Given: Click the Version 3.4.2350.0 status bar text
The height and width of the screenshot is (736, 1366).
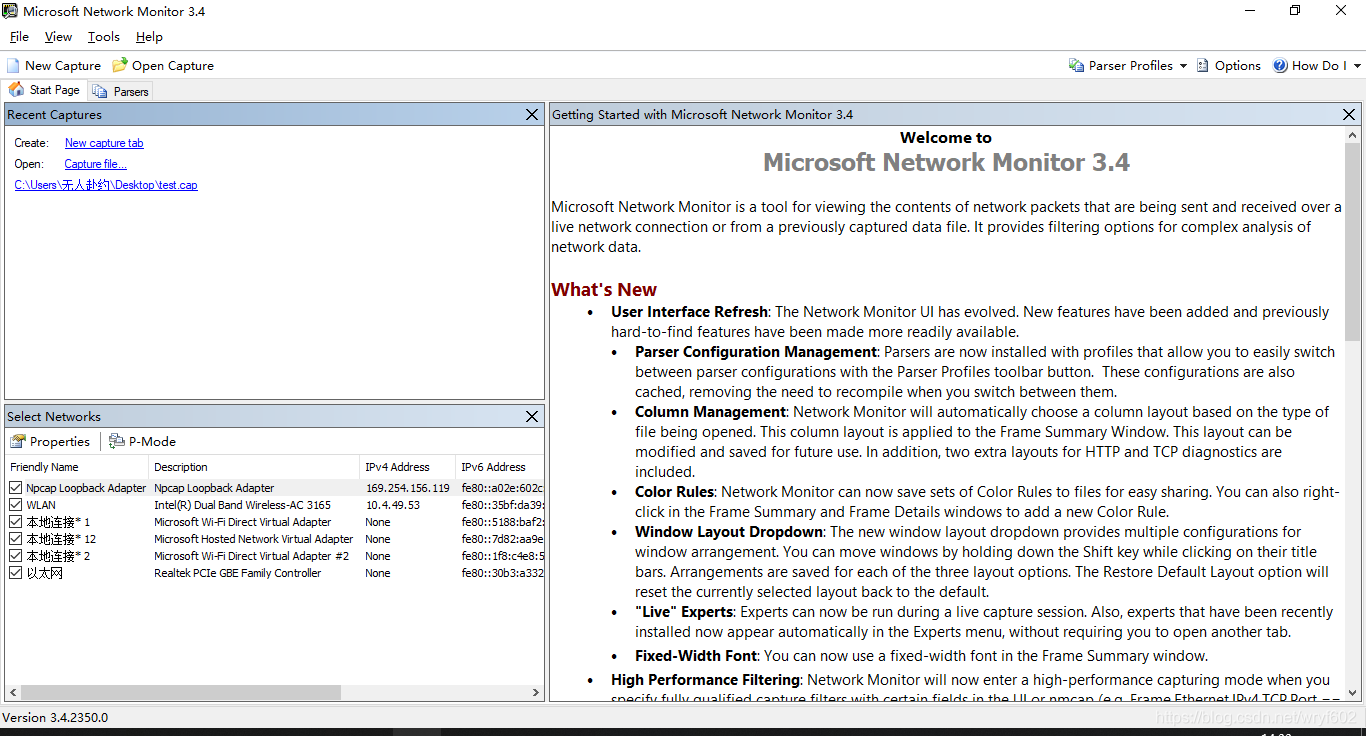Looking at the screenshot, I should click(x=55, y=717).
